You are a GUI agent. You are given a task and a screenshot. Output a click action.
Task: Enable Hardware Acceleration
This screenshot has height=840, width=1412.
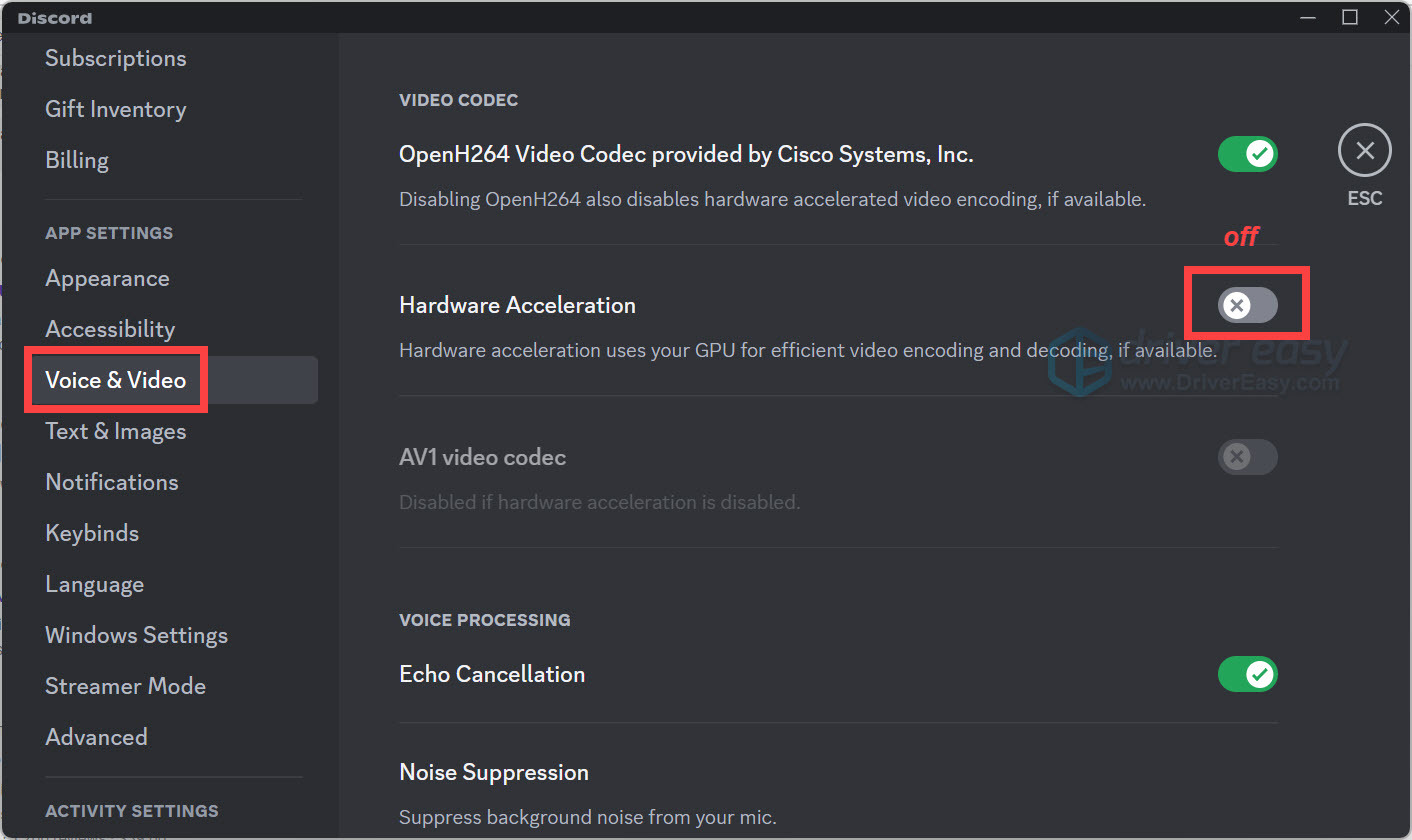1247,304
